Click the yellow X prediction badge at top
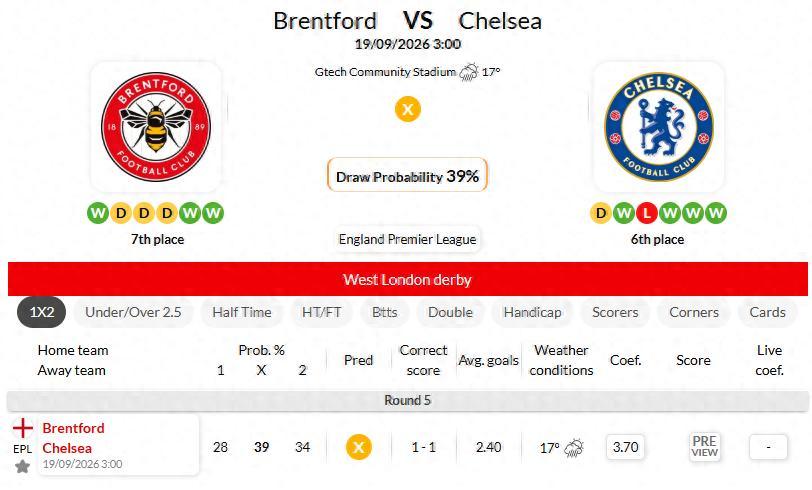The image size is (812, 490). pyautogui.click(x=408, y=109)
